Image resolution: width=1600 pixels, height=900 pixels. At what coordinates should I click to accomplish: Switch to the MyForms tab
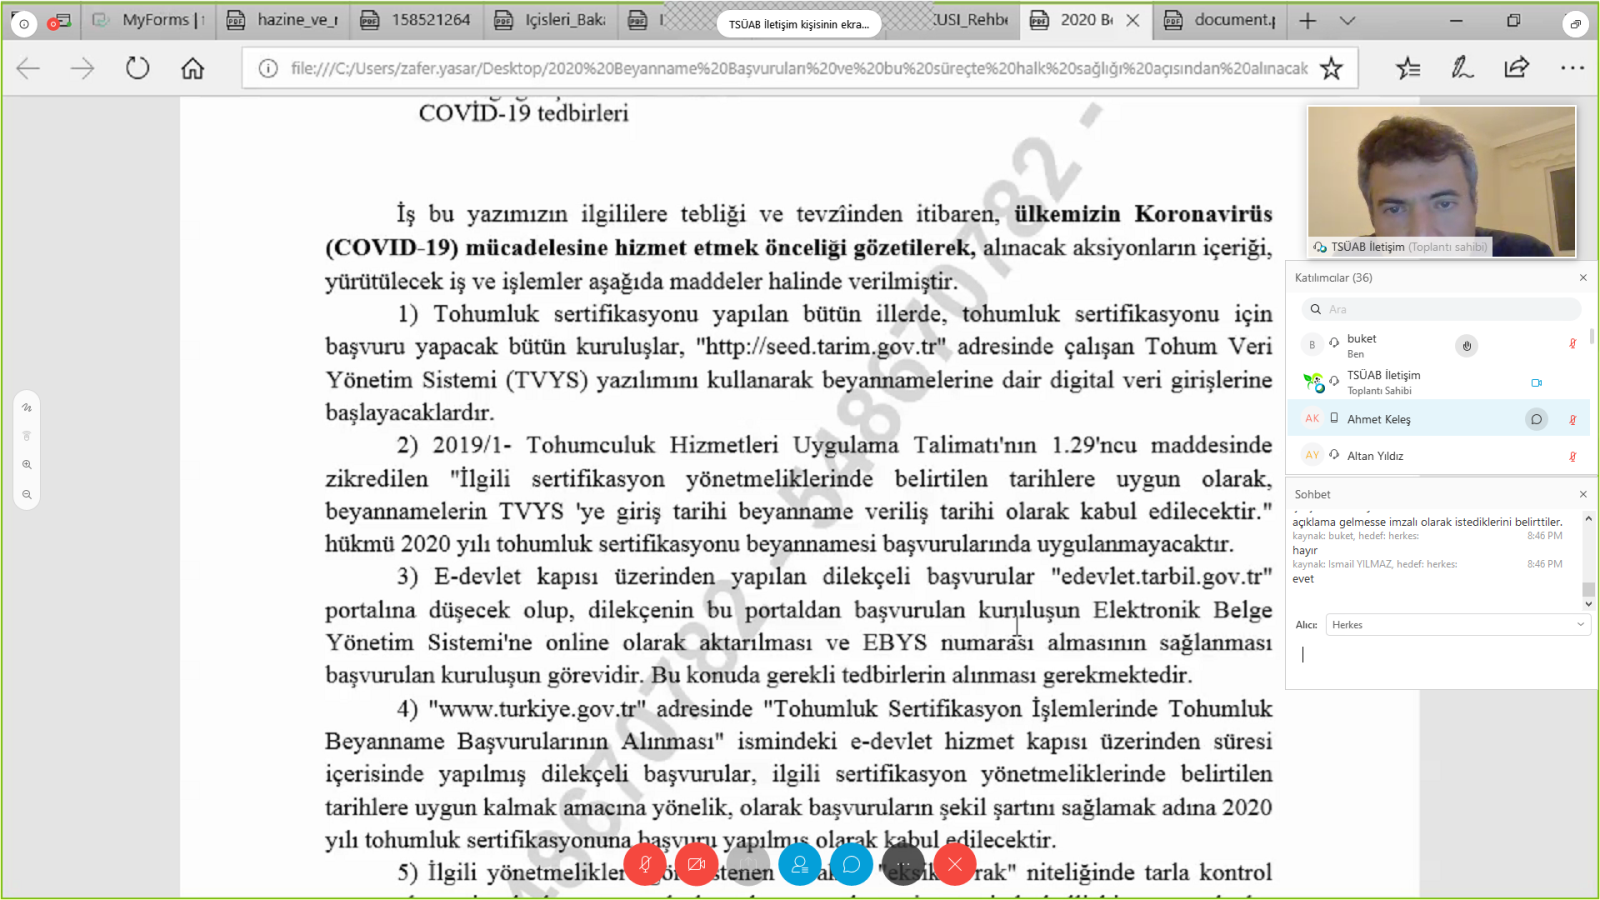pyautogui.click(x=148, y=20)
